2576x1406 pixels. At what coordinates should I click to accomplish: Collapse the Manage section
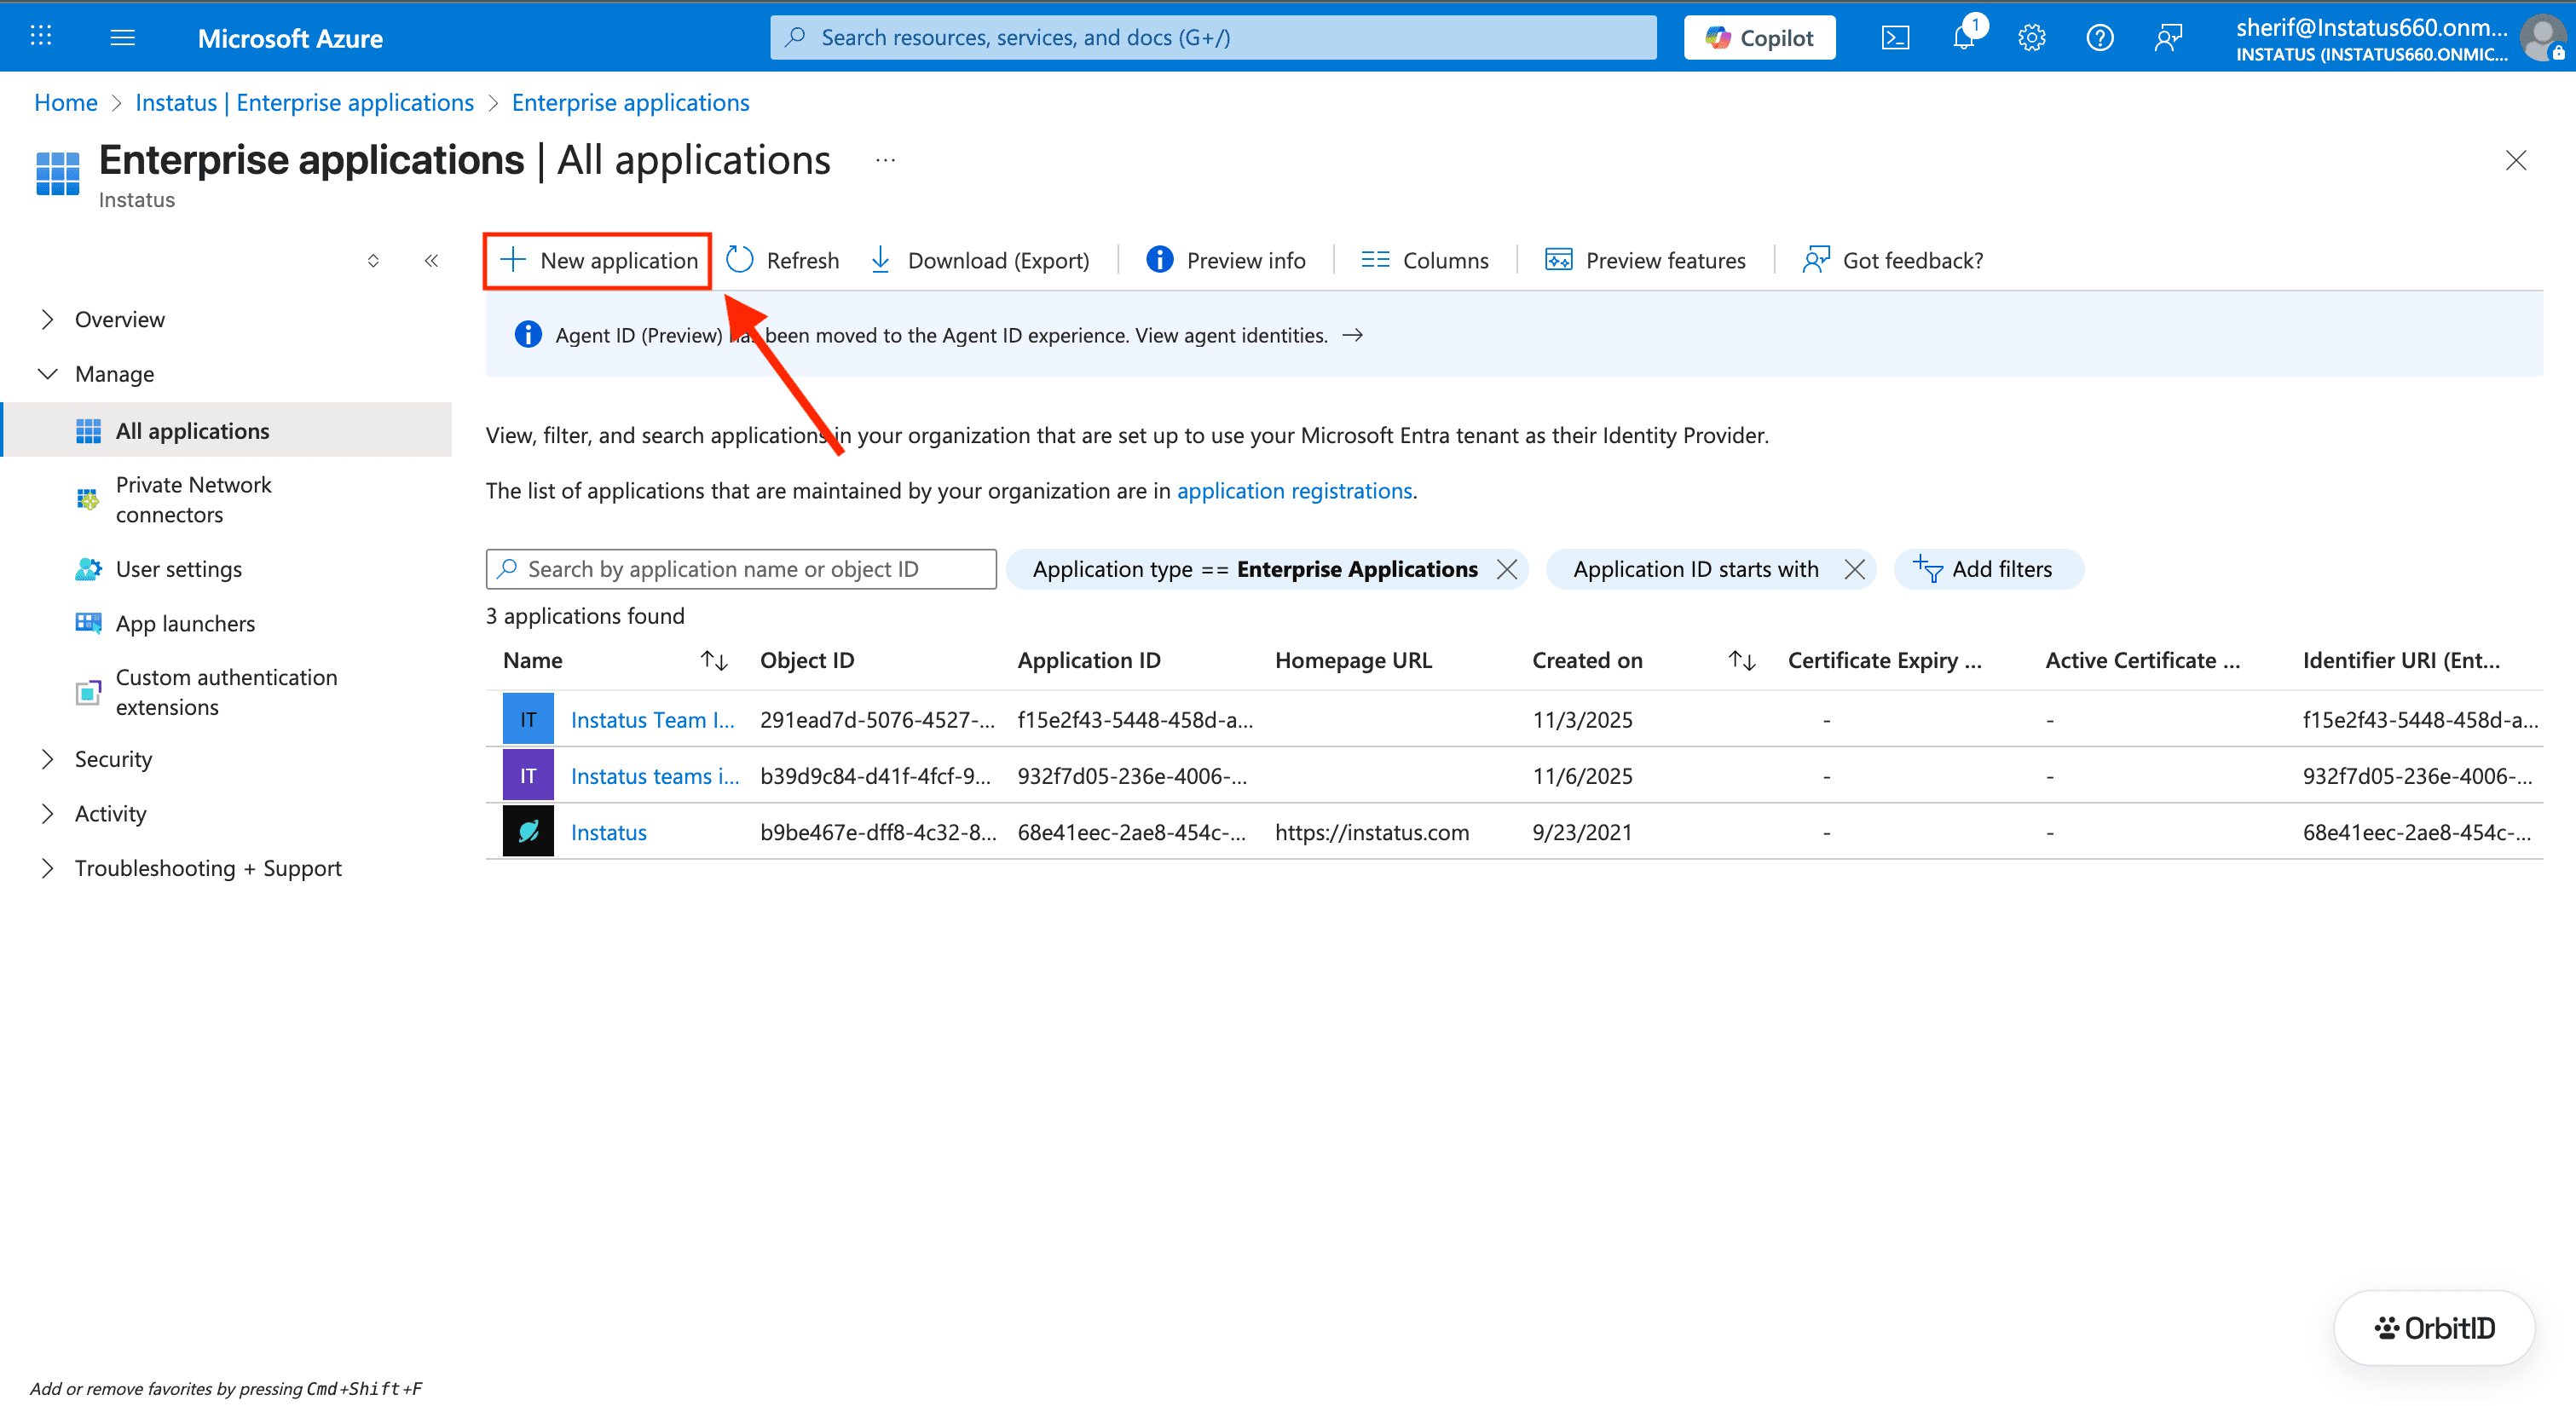(47, 374)
